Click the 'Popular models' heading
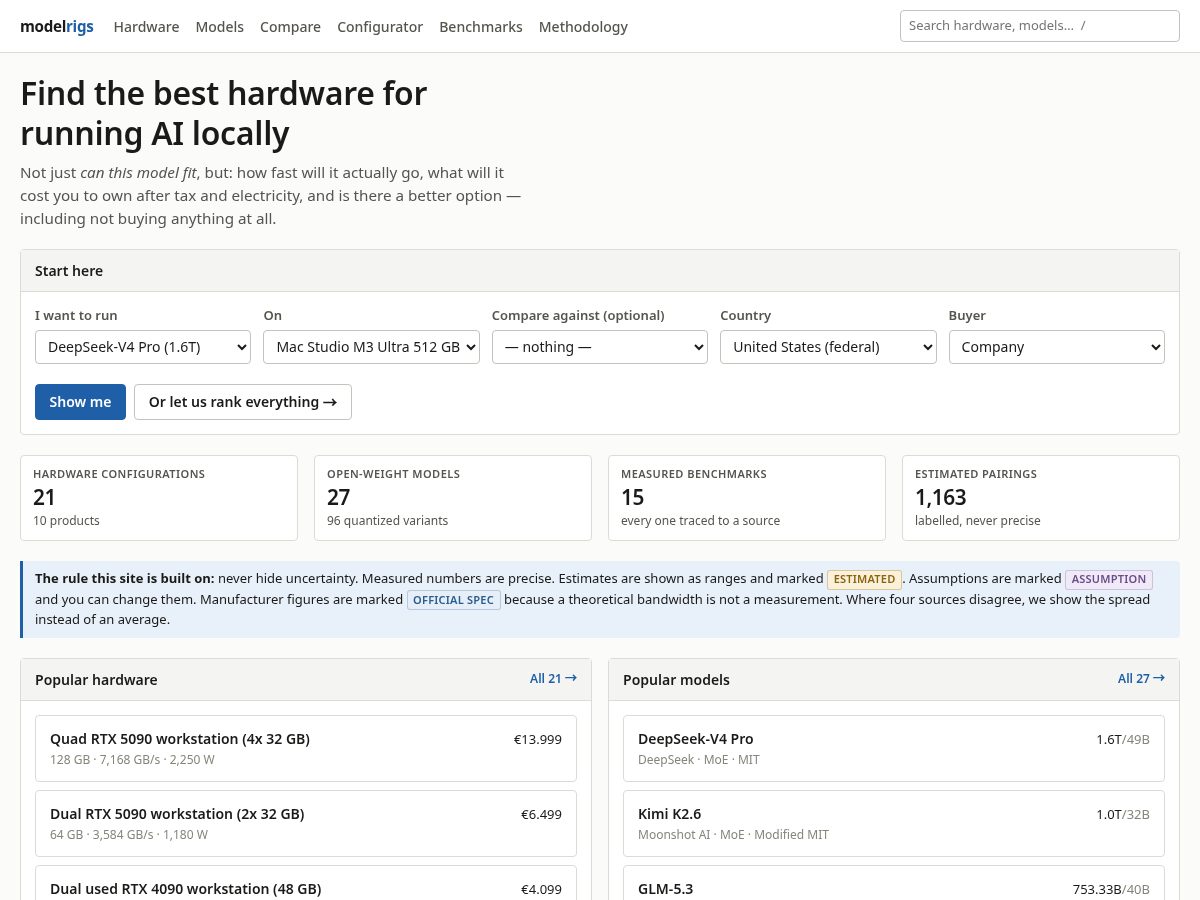The image size is (1200, 900). (676, 680)
